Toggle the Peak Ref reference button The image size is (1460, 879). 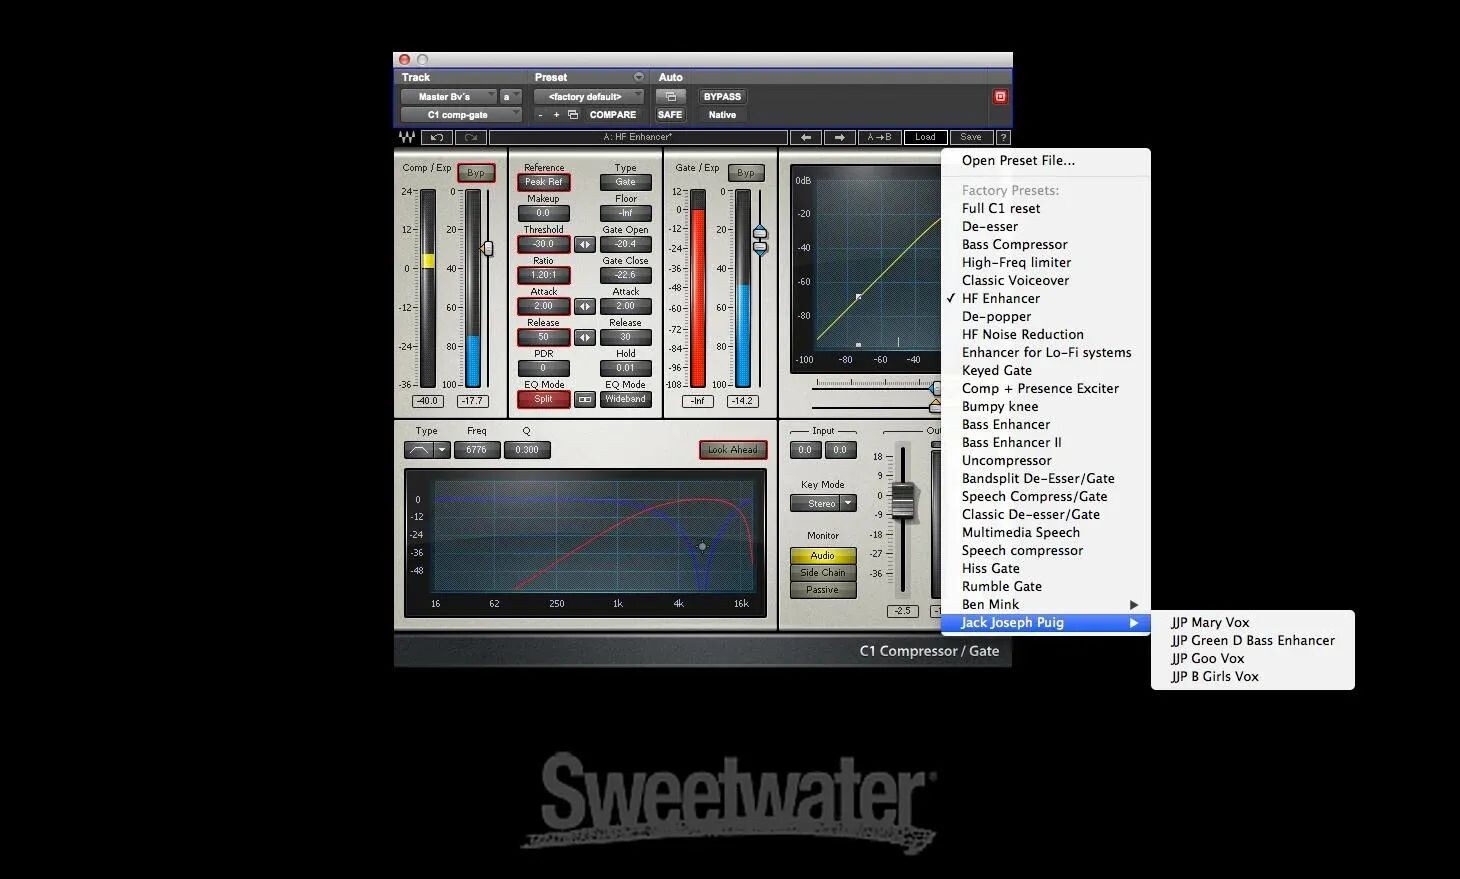click(544, 182)
